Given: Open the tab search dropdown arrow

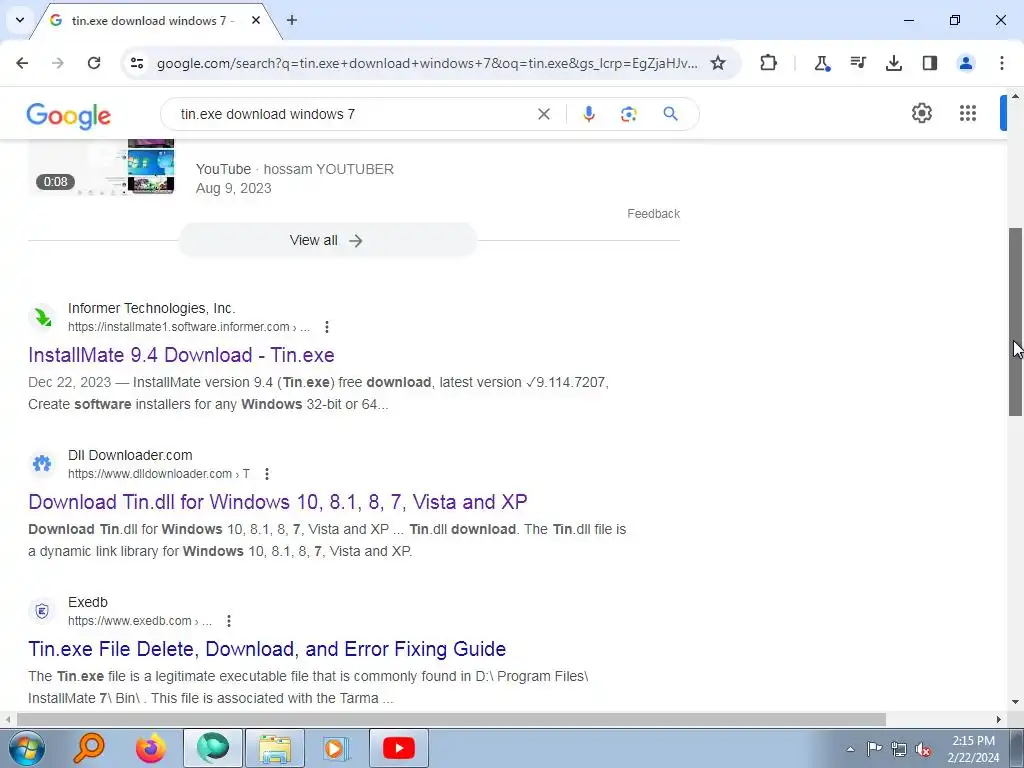Looking at the screenshot, I should pos(20,20).
